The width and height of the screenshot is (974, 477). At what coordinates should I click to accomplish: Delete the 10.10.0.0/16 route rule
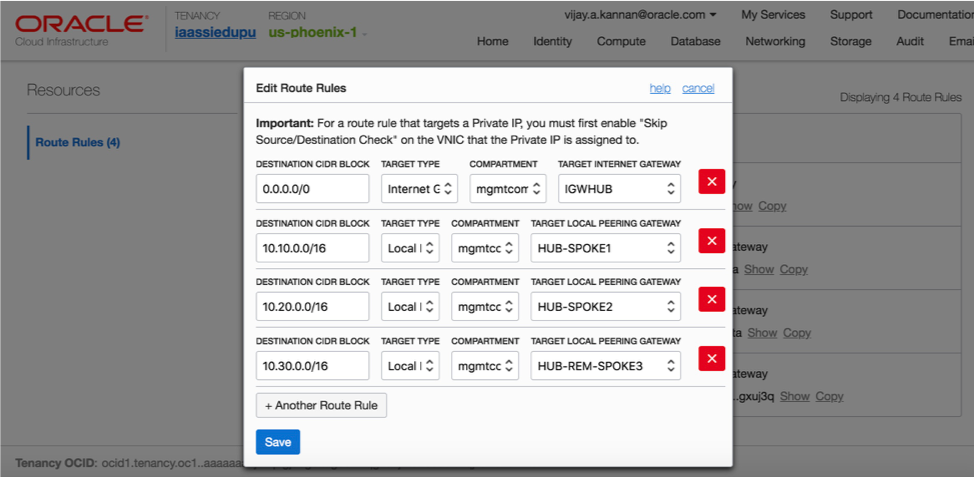tap(712, 240)
